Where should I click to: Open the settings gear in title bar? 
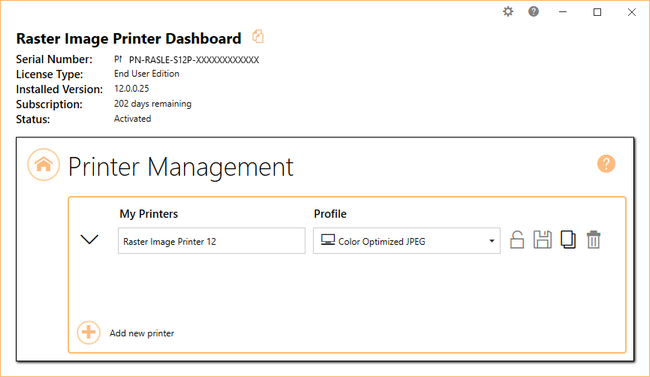pyautogui.click(x=508, y=12)
